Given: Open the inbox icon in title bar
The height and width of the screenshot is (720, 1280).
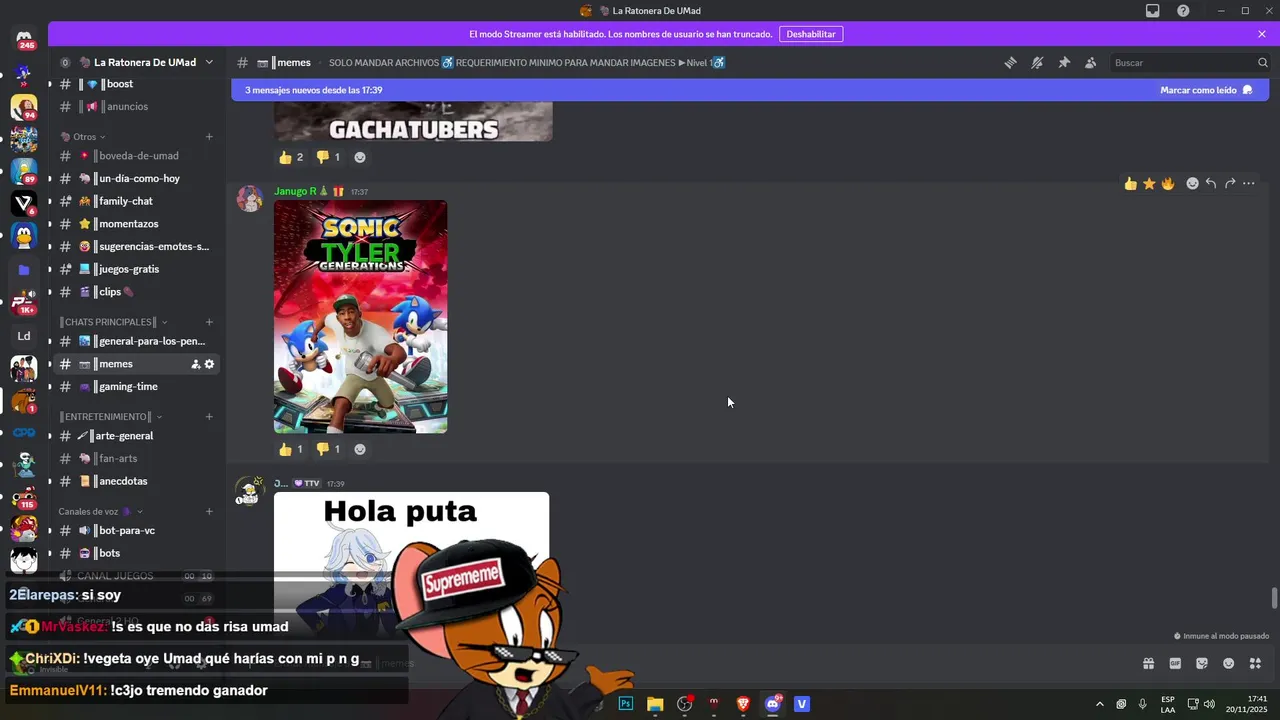Looking at the screenshot, I should (x=1153, y=11).
